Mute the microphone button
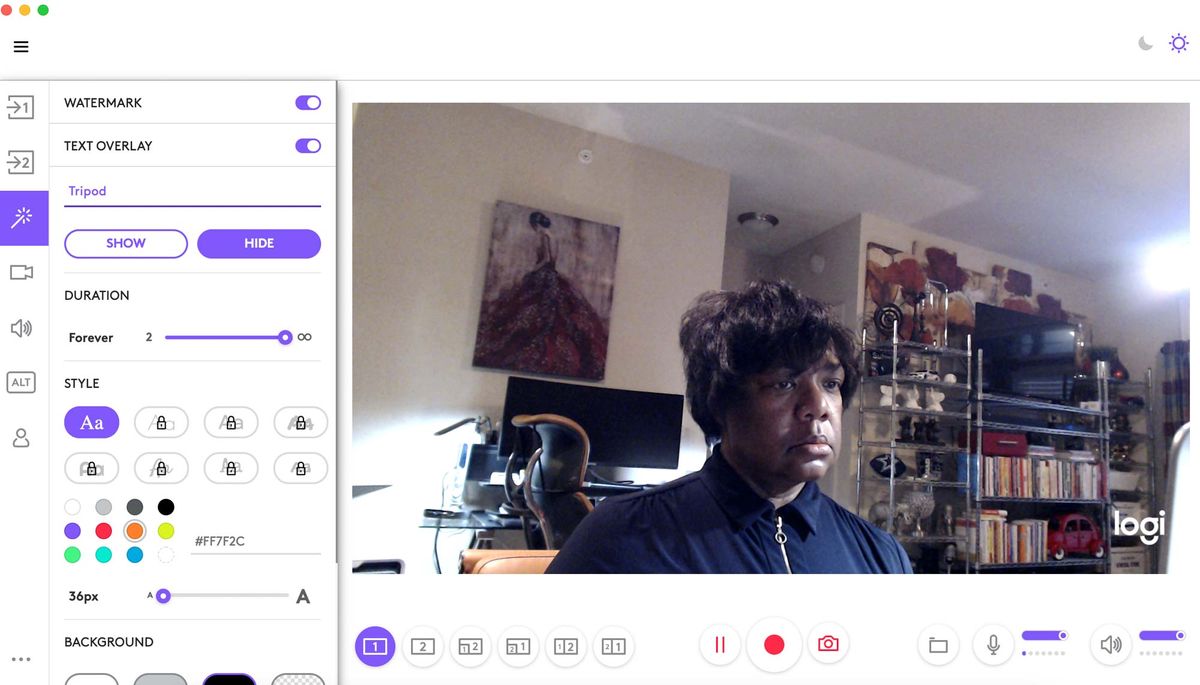The width and height of the screenshot is (1200, 685). (x=993, y=645)
